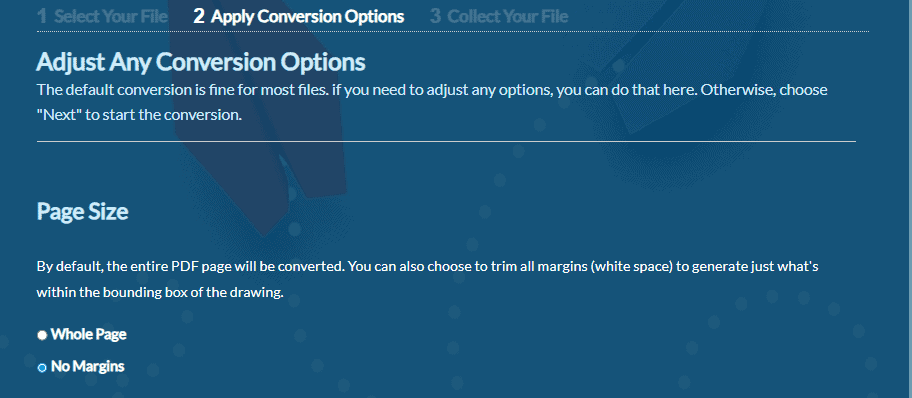Click the step number 1 digit
The height and width of the screenshot is (398, 912).
click(41, 16)
